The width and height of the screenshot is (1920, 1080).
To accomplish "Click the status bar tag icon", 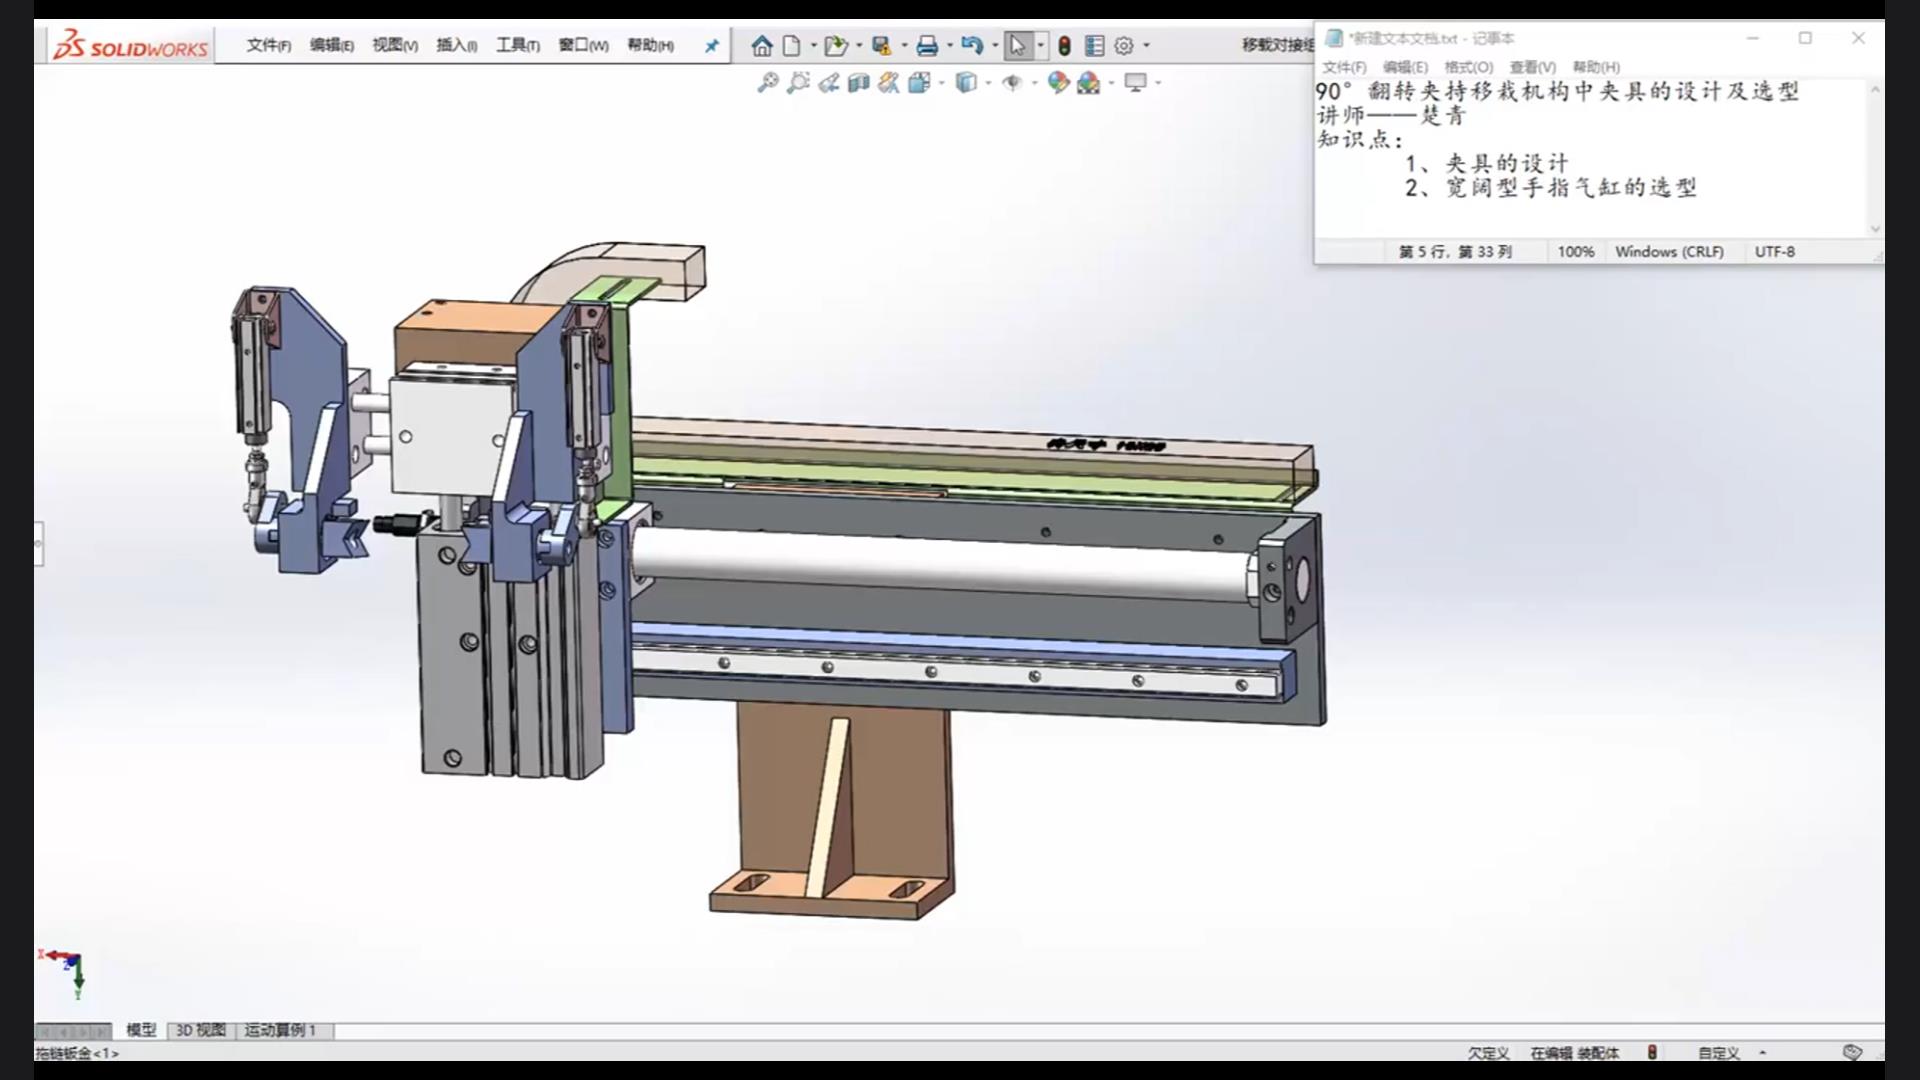I will pyautogui.click(x=1852, y=1052).
